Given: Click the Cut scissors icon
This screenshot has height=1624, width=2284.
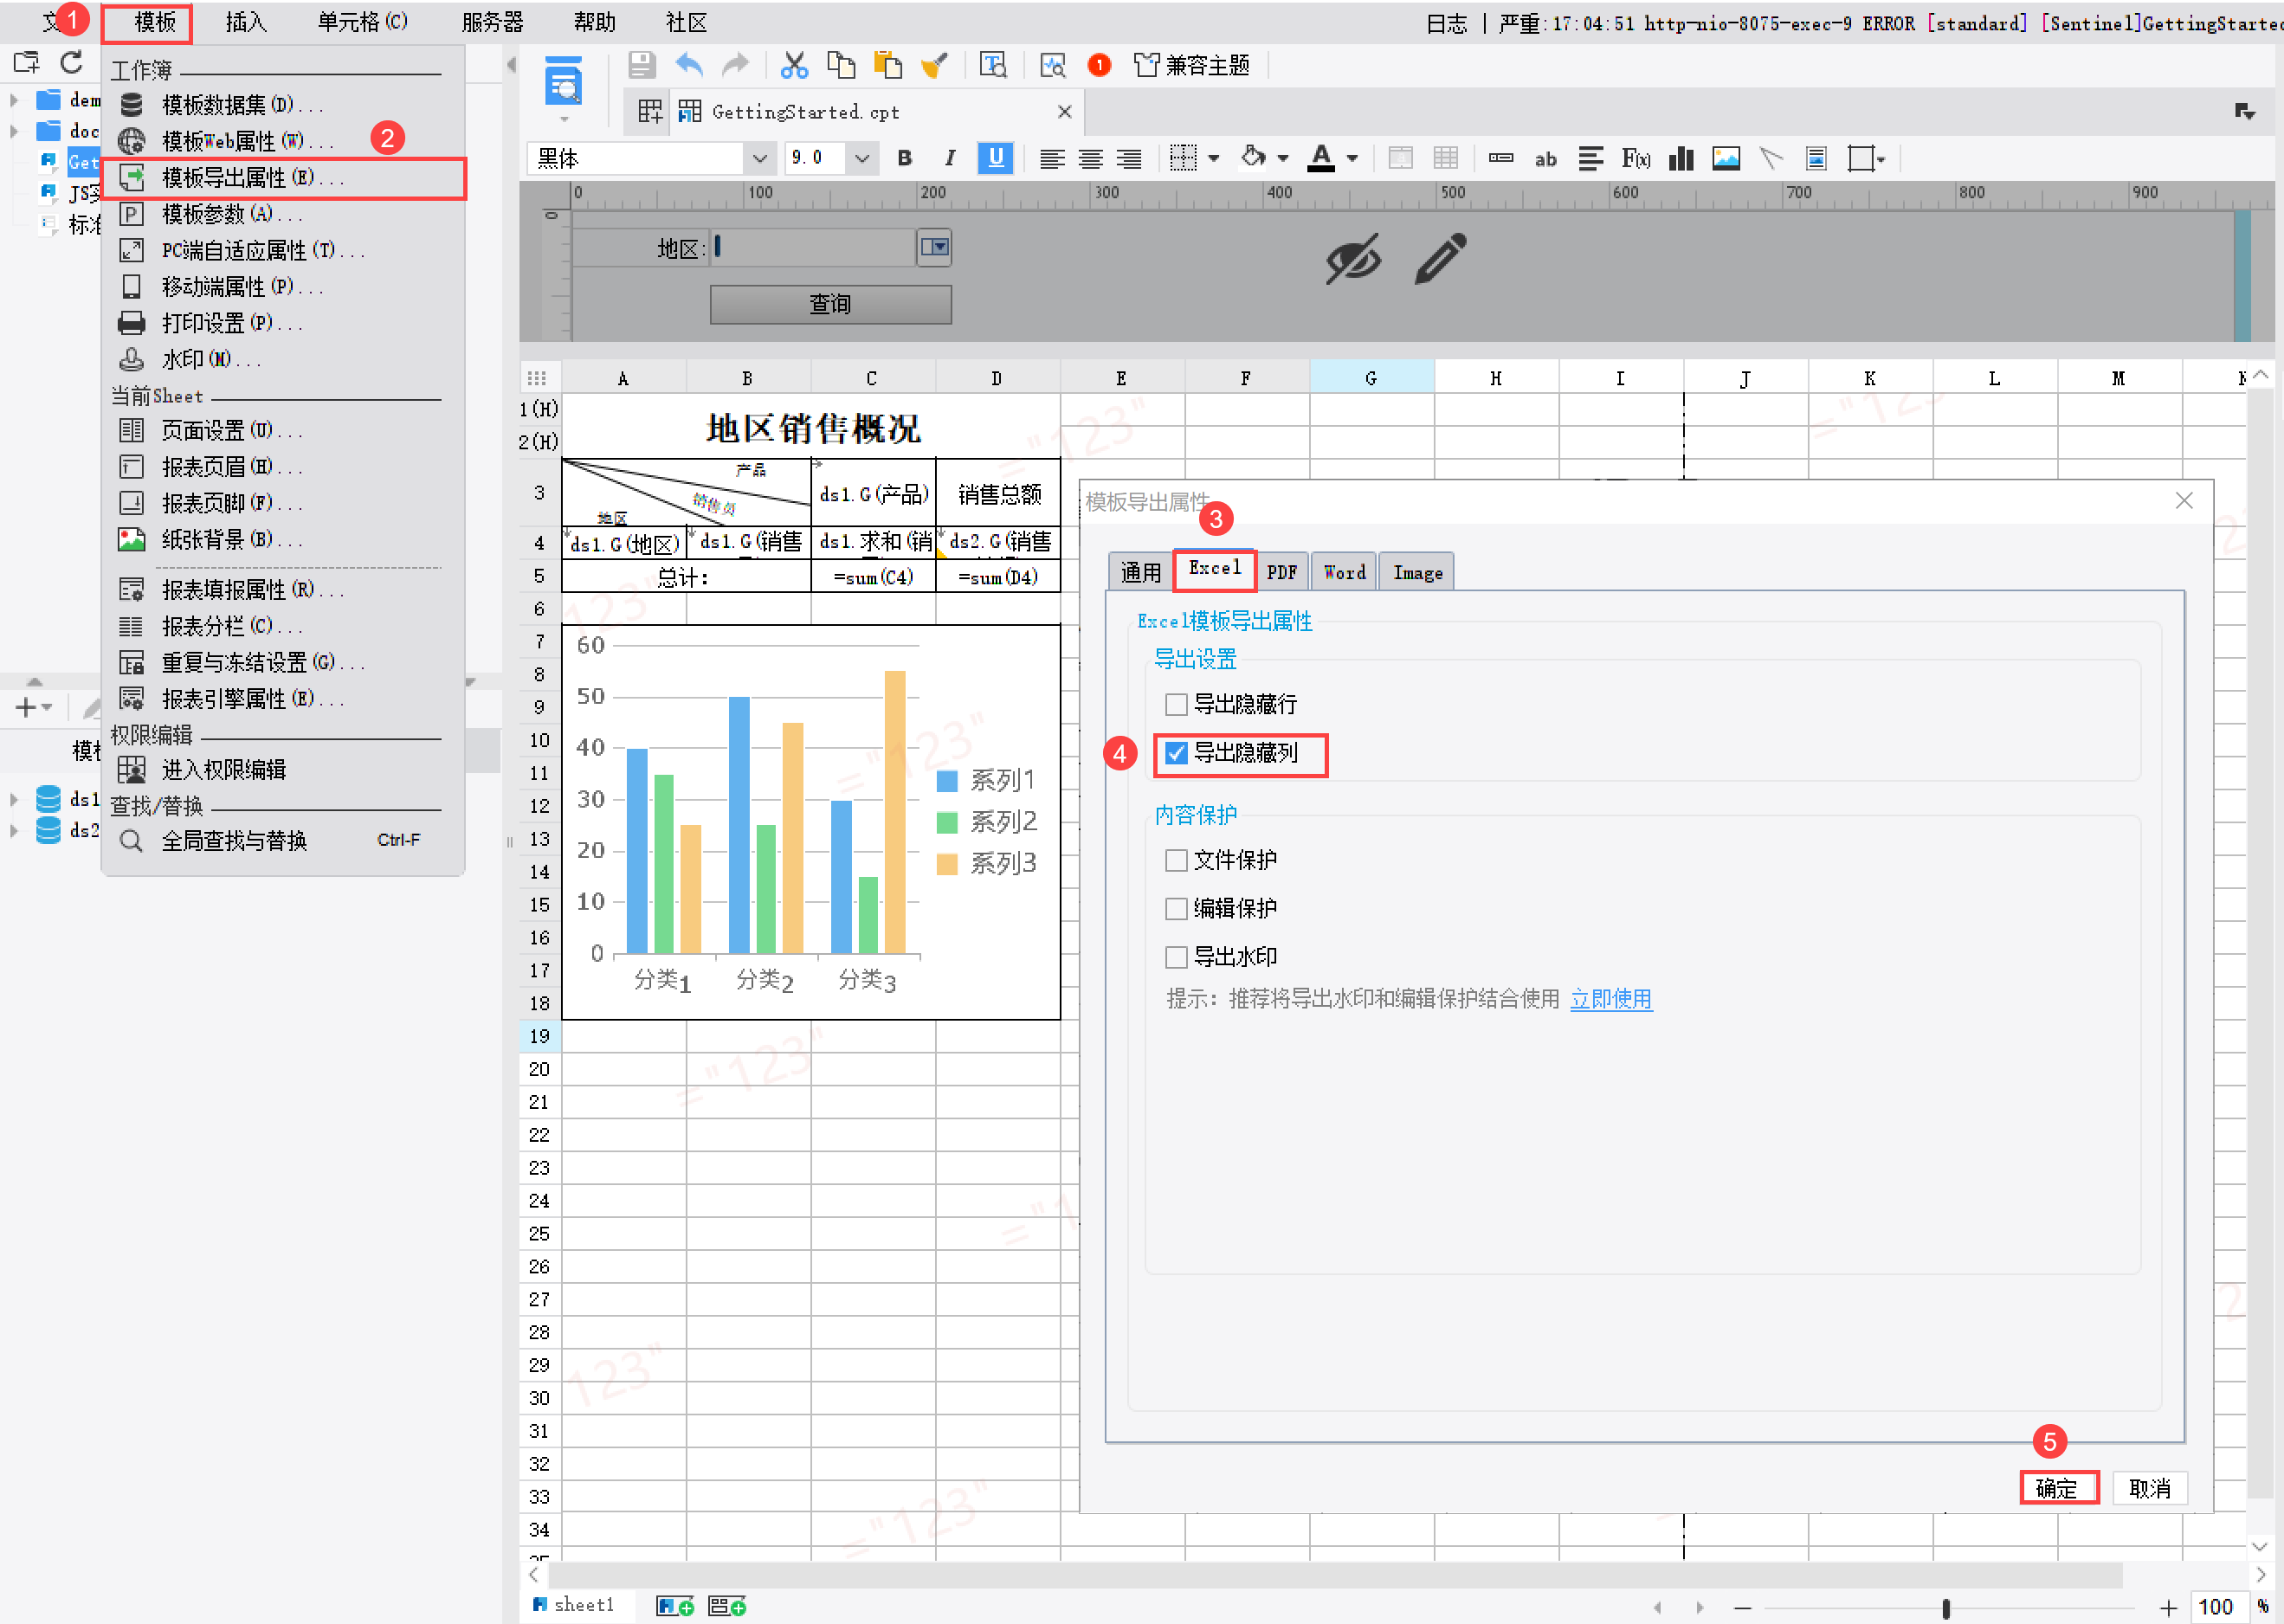Looking at the screenshot, I should [794, 66].
